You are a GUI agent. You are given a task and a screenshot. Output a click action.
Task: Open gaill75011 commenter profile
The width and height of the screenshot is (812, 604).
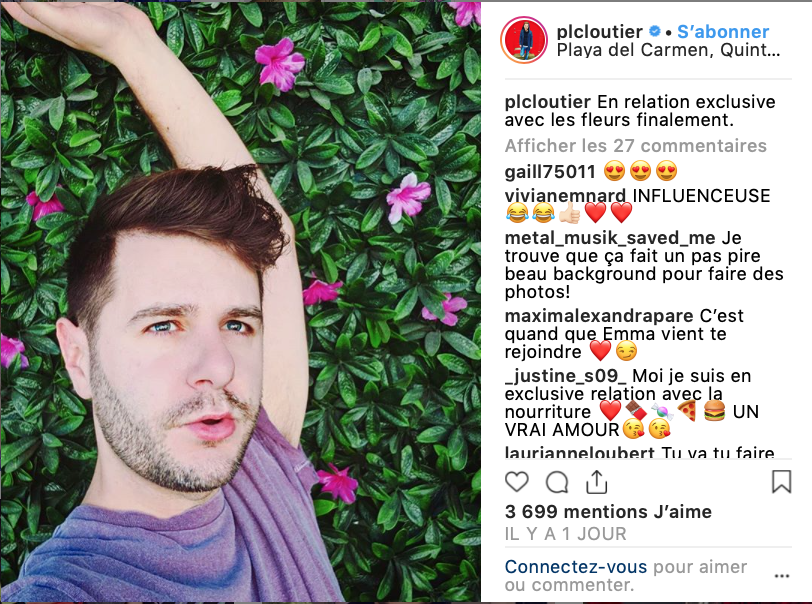click(x=550, y=171)
